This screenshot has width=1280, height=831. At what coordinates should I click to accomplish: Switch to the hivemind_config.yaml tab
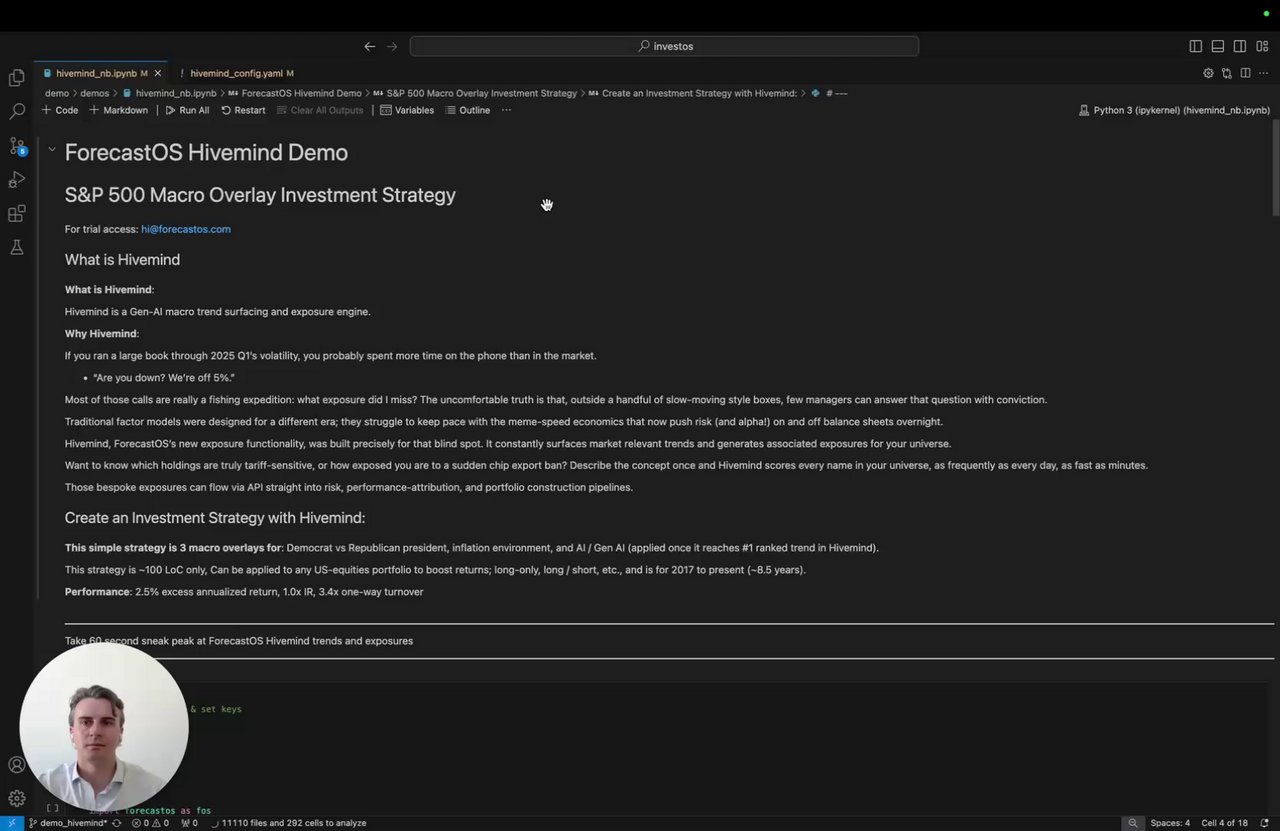(x=236, y=73)
